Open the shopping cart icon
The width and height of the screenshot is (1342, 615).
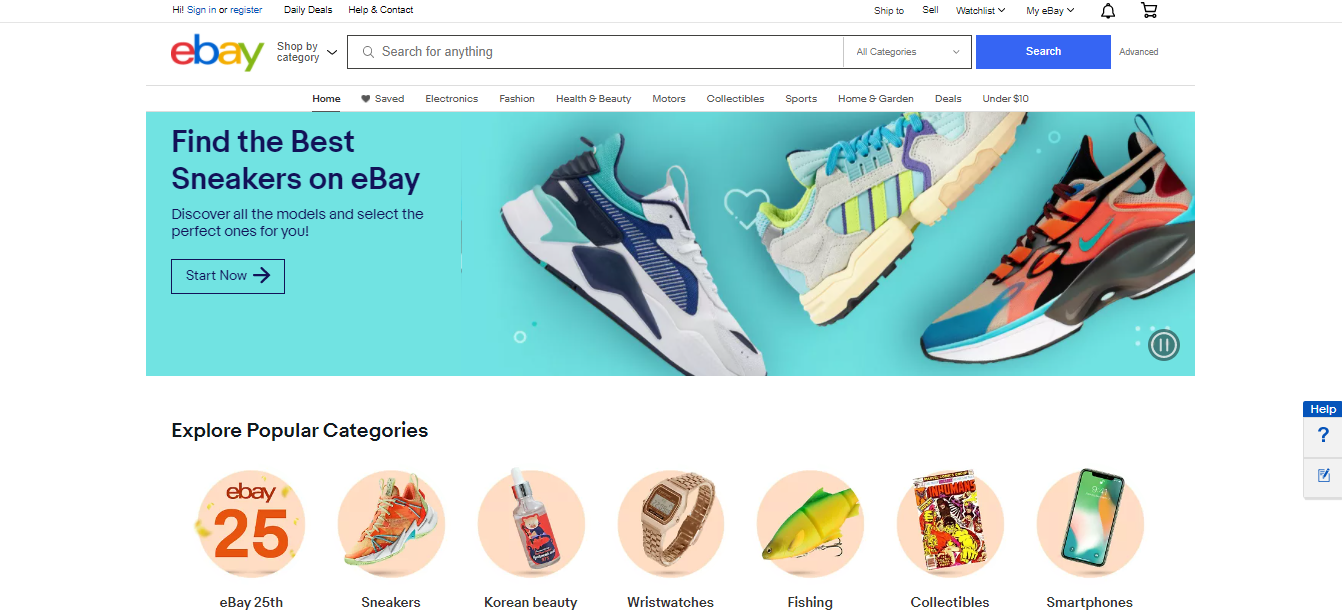pyautogui.click(x=1149, y=11)
